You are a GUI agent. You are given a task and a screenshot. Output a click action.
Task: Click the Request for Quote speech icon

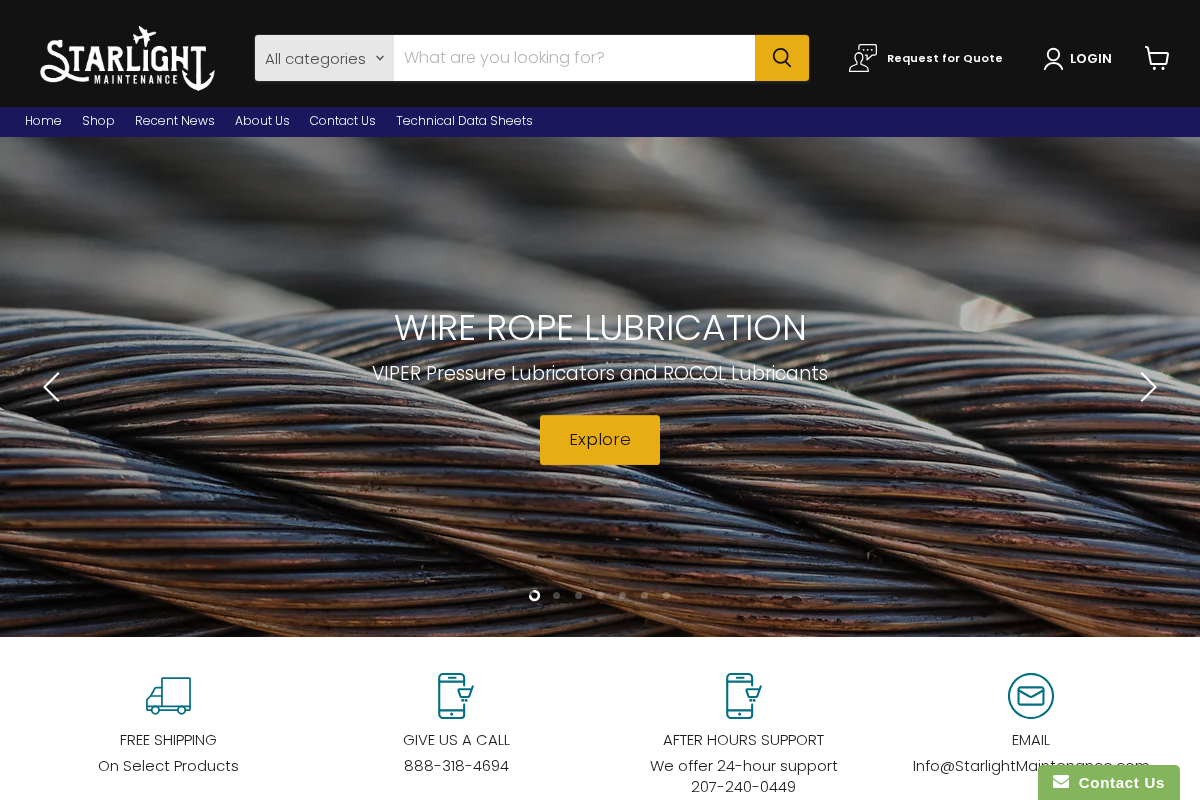(862, 57)
